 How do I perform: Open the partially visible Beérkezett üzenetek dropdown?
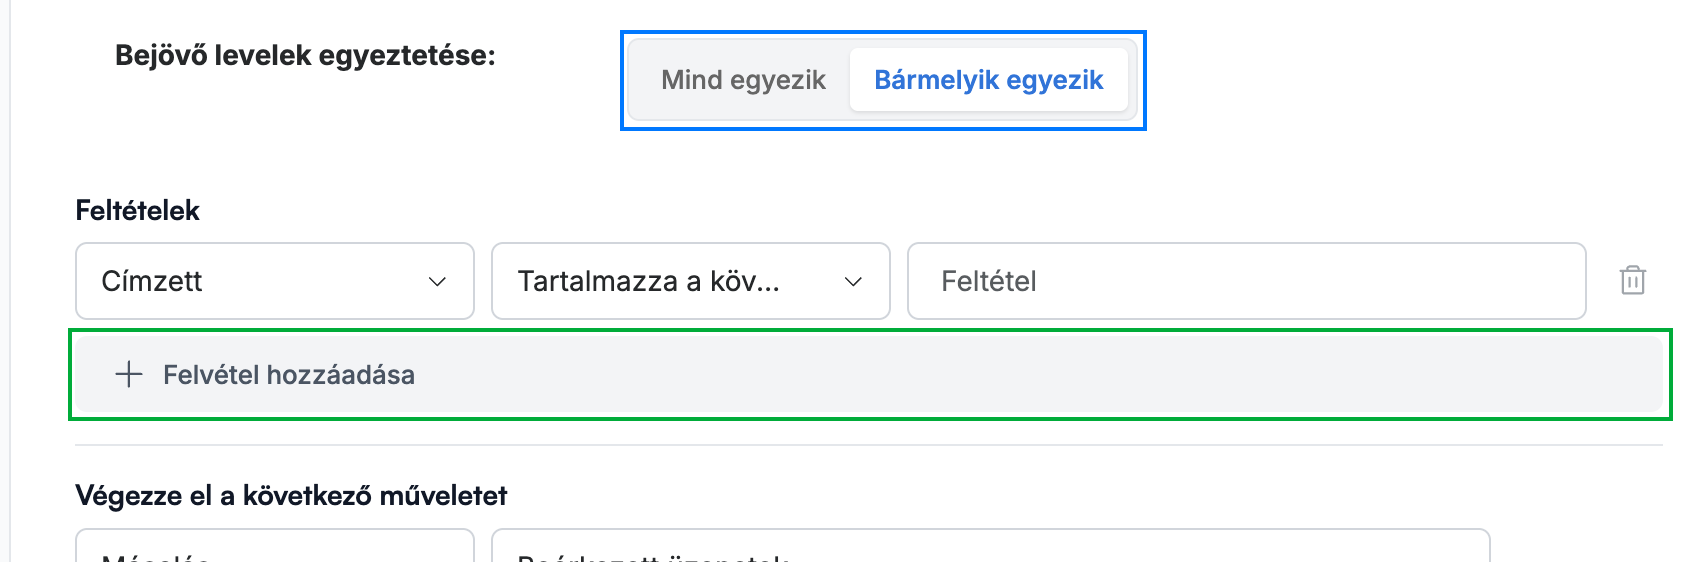click(991, 546)
